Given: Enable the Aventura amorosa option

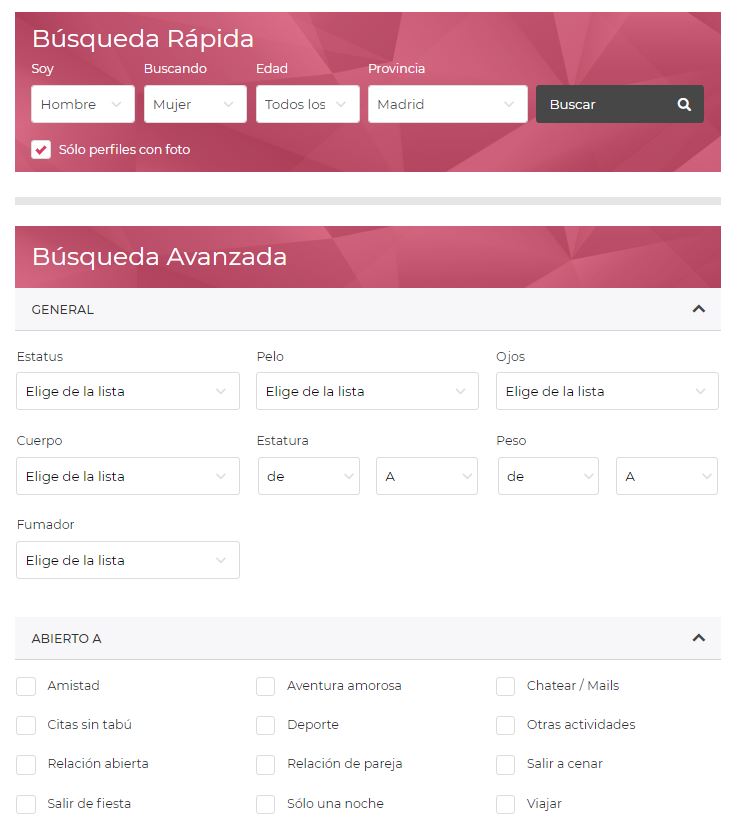Looking at the screenshot, I should point(266,687).
